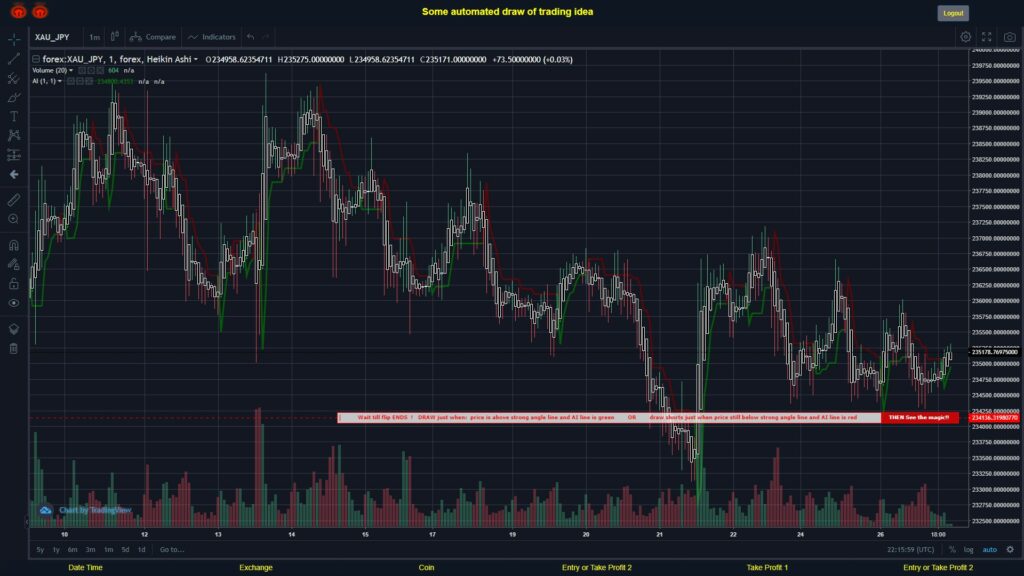The image size is (1024, 576).
Task: Select the 3m time range
Action: [x=91, y=550]
